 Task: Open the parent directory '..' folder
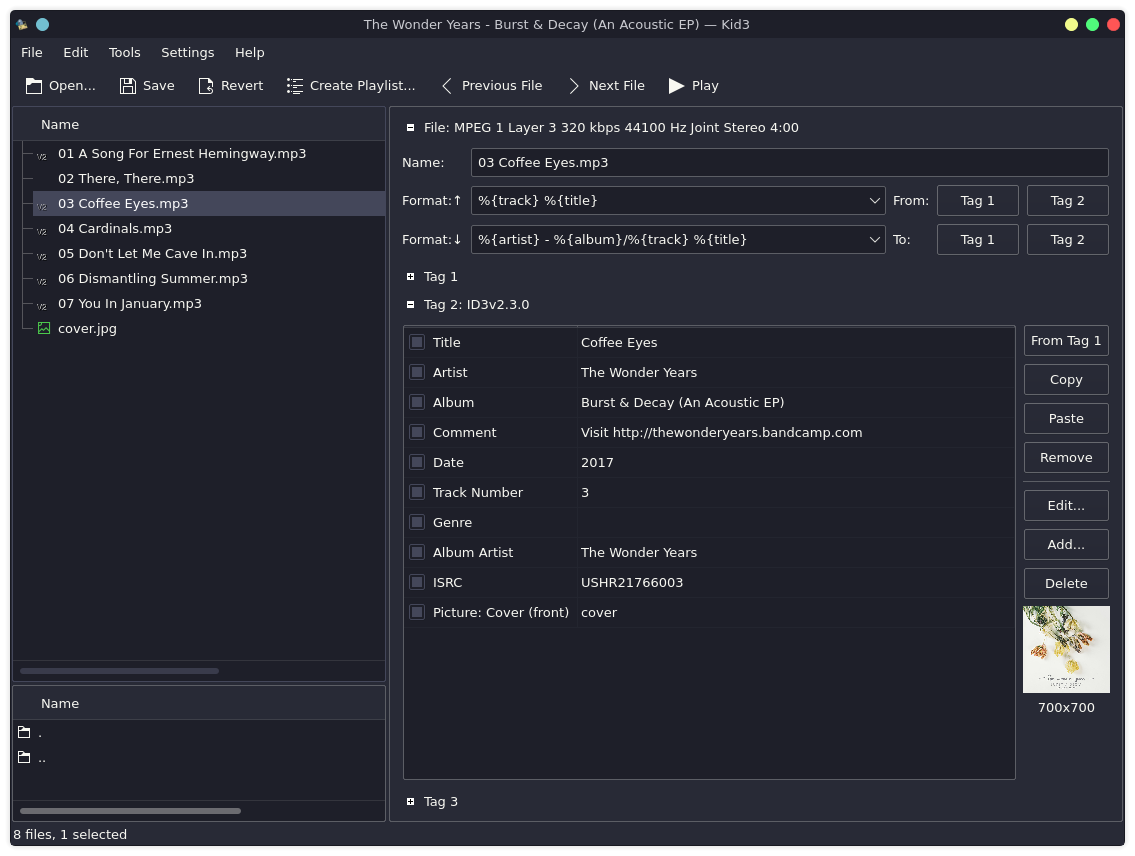24,758
